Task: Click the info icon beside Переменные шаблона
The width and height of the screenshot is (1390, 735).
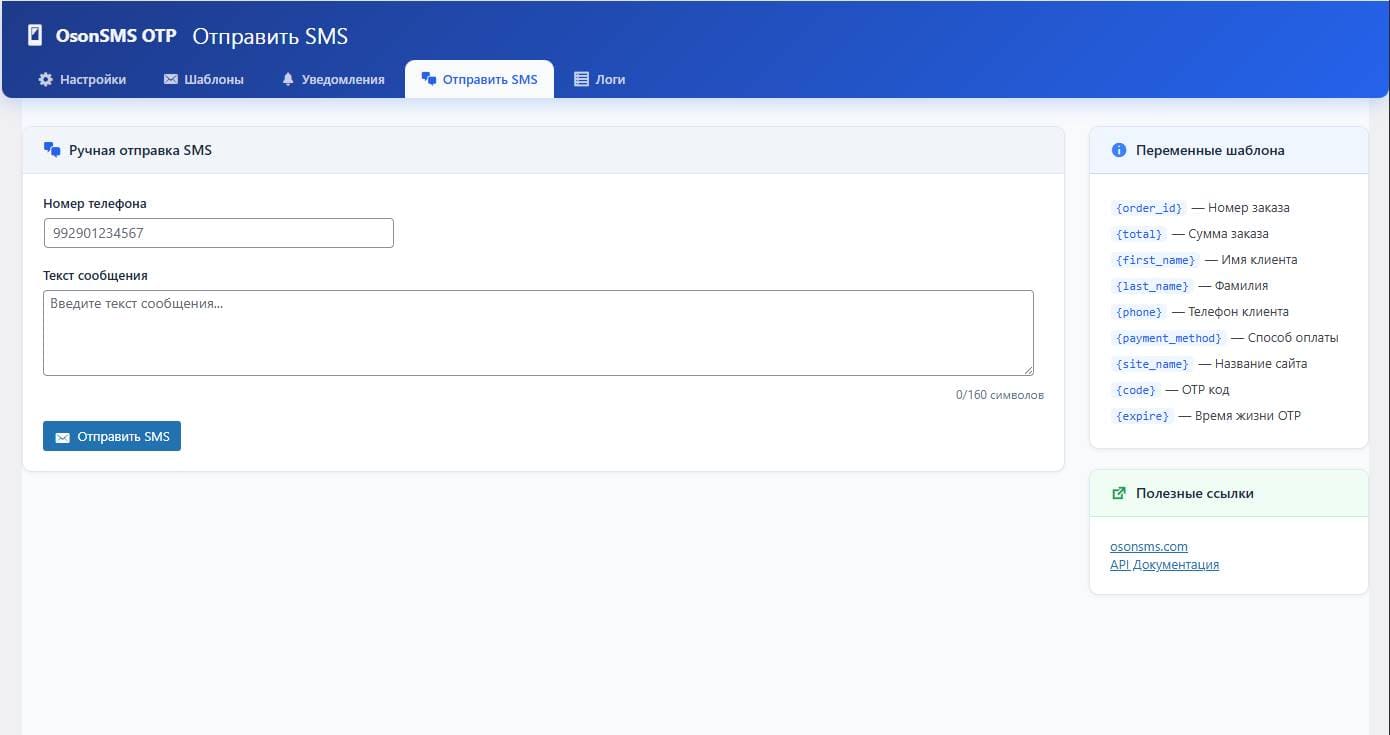Action: tap(1119, 150)
